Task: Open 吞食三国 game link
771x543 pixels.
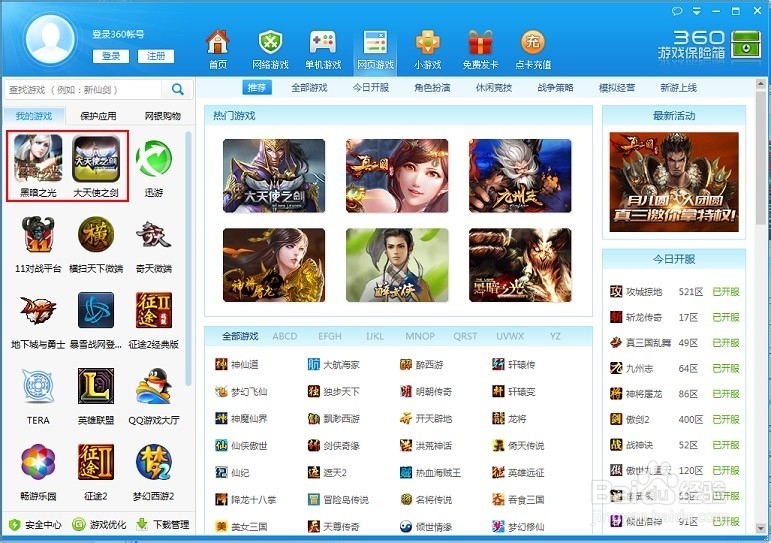Action: 518,500
